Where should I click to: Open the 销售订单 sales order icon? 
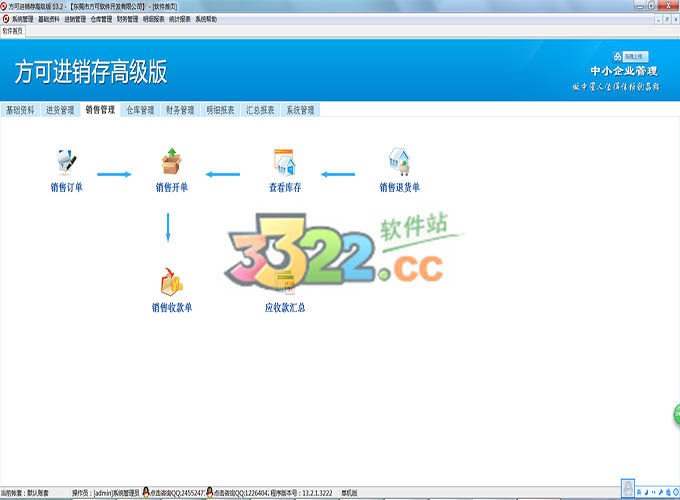(x=66, y=161)
